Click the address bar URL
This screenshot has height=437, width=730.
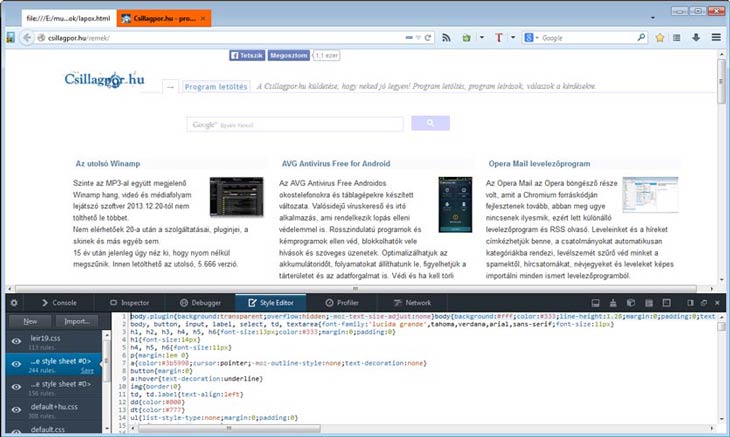click(78, 38)
